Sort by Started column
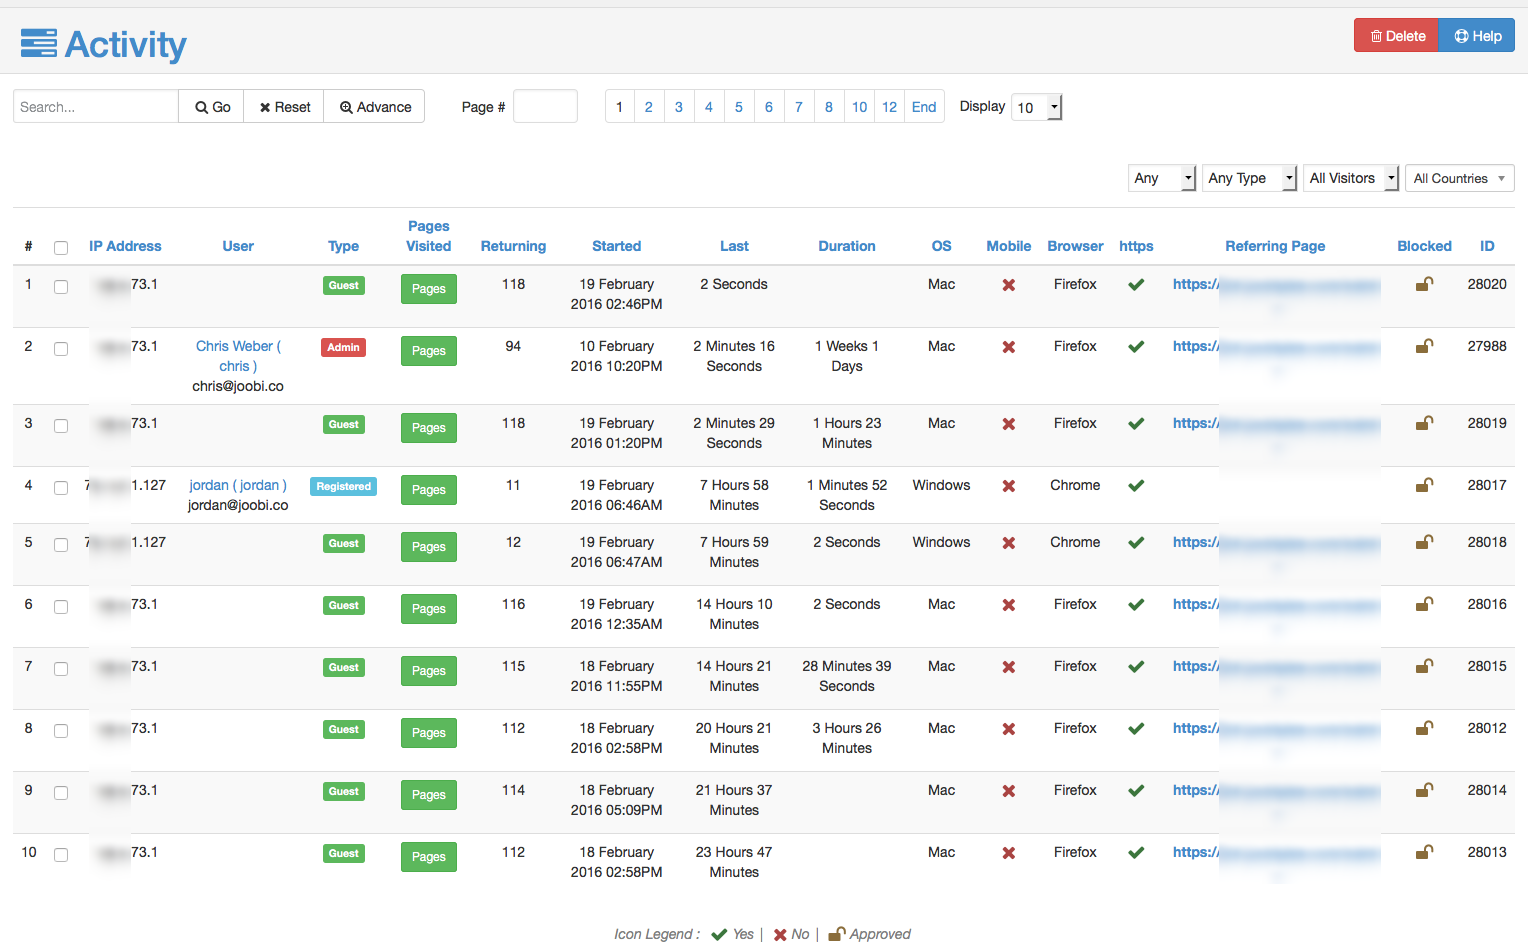 point(616,246)
